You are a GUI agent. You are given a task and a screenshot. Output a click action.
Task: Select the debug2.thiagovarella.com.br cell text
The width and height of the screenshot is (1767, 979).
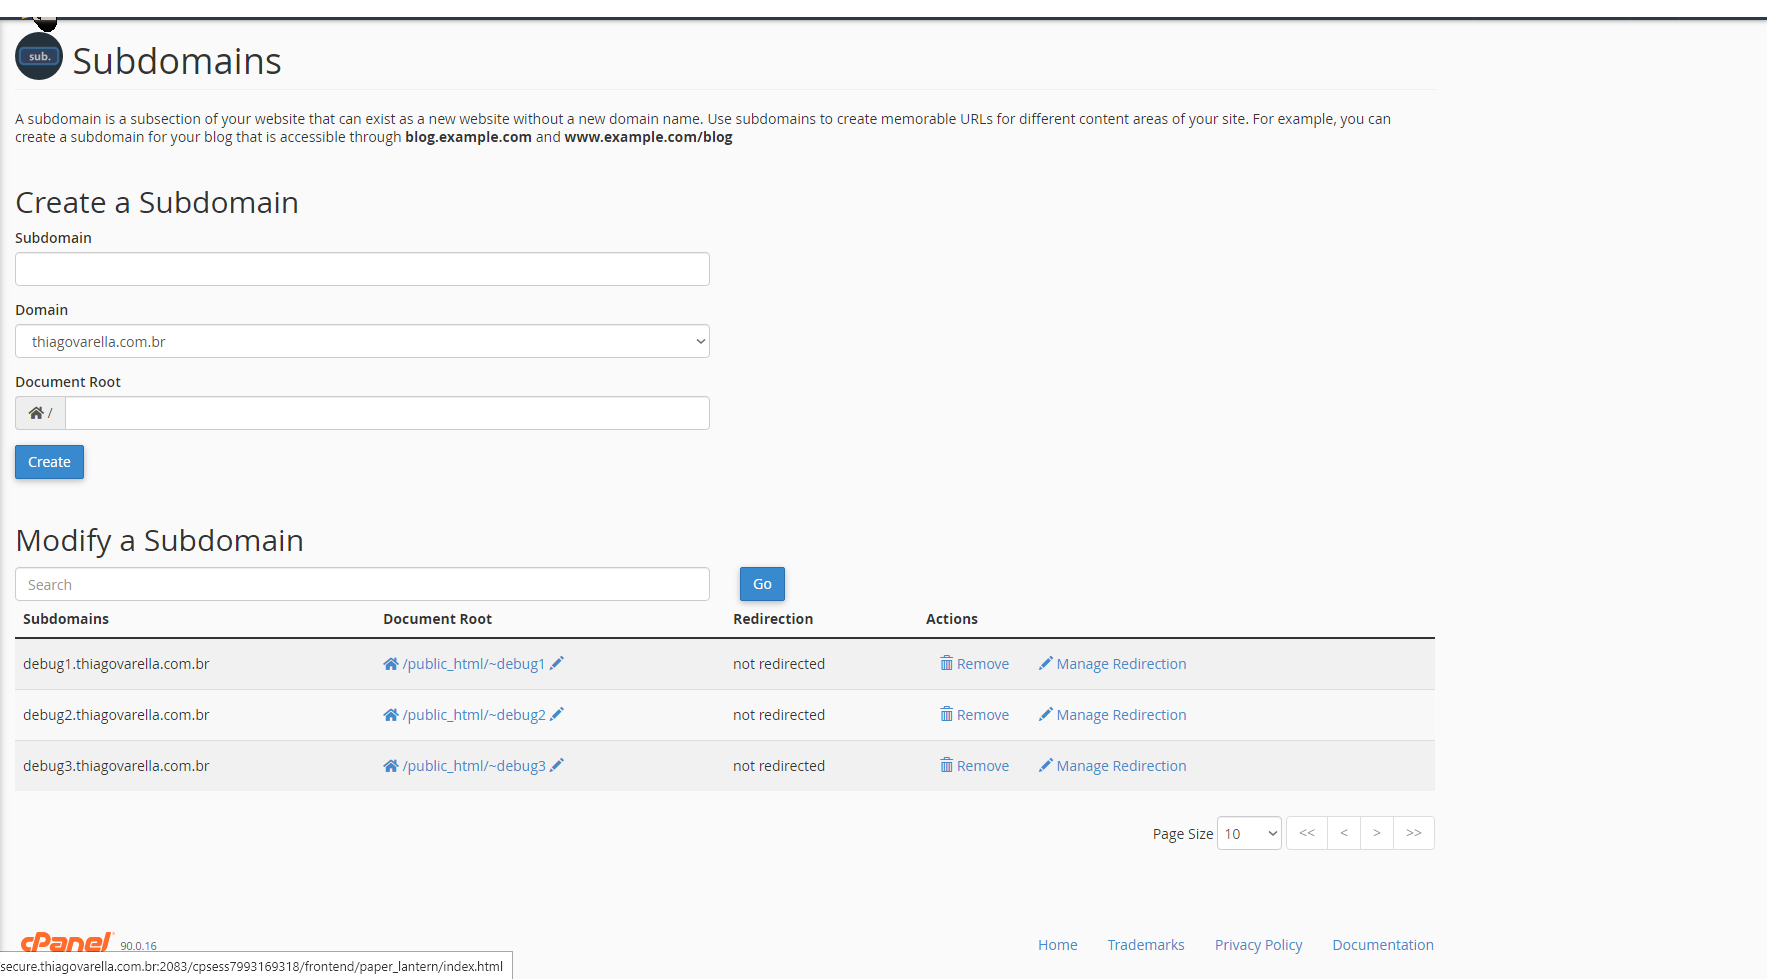click(x=116, y=715)
